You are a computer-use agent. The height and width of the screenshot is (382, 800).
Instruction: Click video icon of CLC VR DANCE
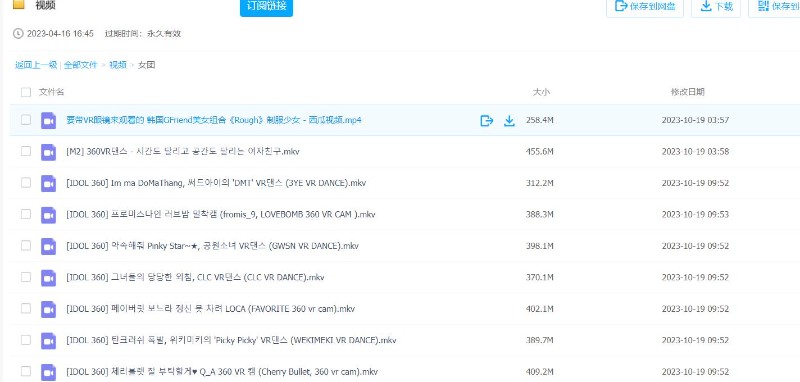[x=48, y=278]
